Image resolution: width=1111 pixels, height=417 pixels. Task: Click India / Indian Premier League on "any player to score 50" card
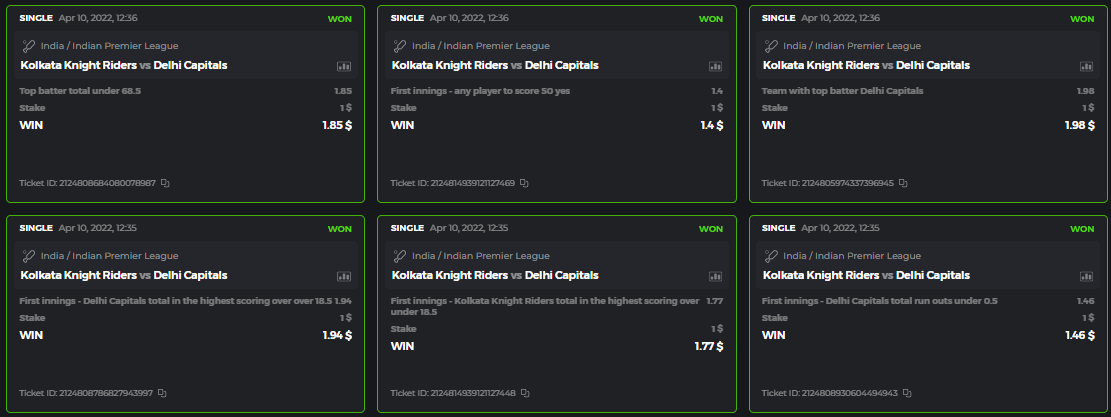(x=481, y=46)
